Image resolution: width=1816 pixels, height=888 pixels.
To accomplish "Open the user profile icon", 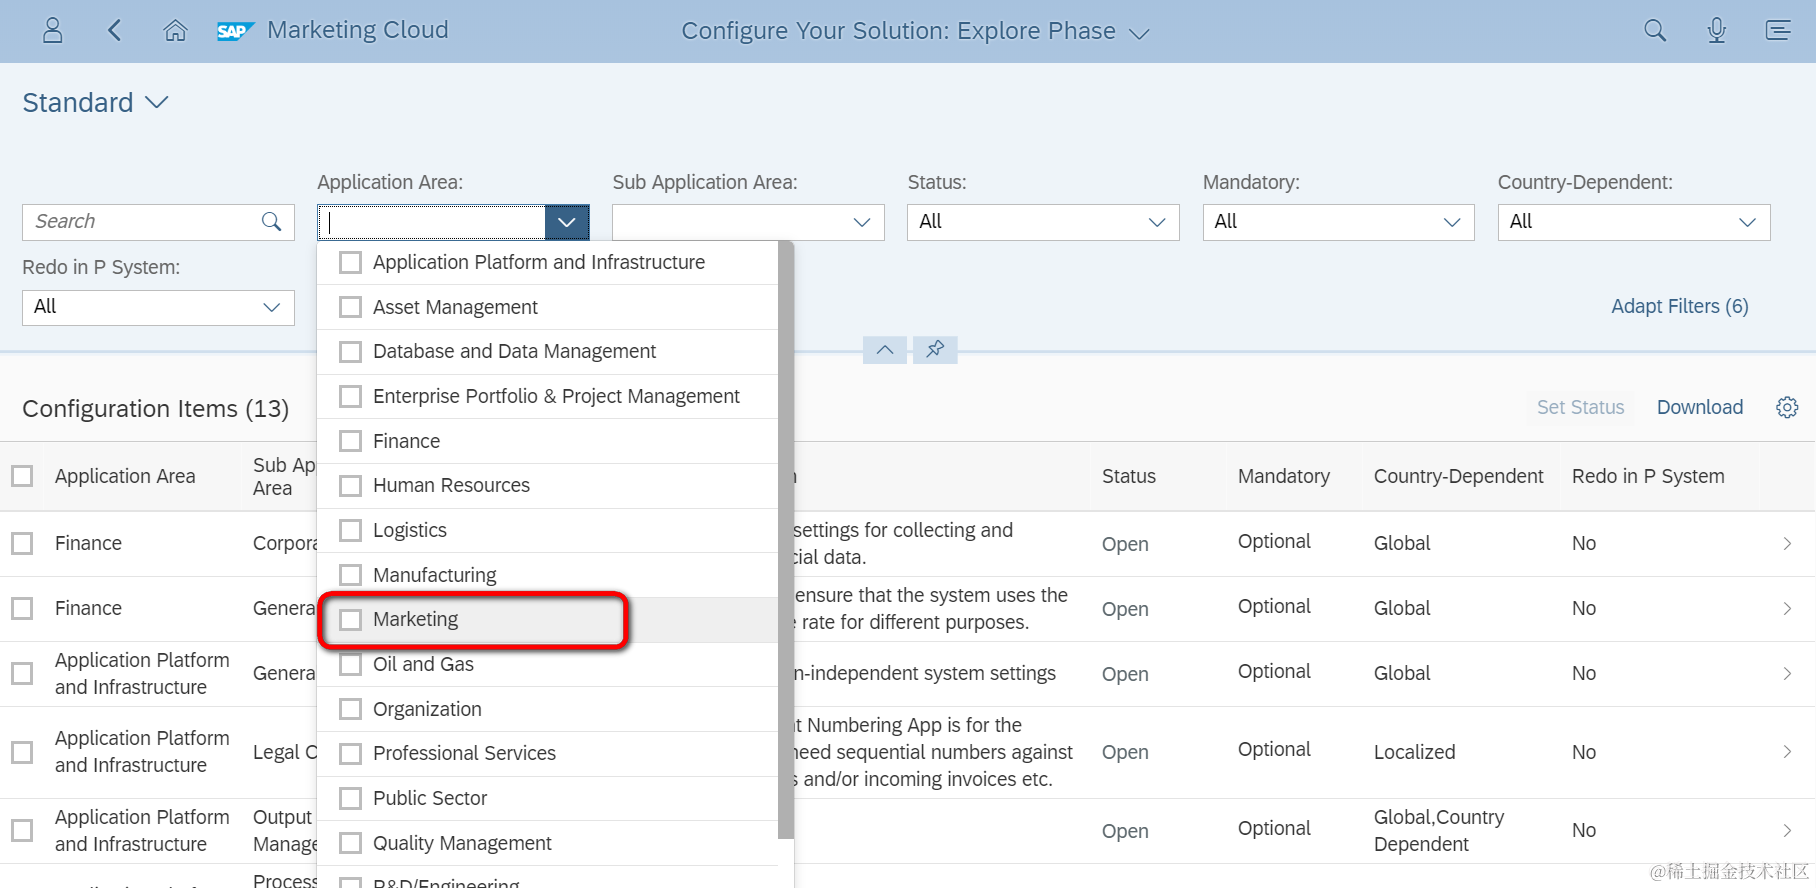I will click(x=53, y=31).
